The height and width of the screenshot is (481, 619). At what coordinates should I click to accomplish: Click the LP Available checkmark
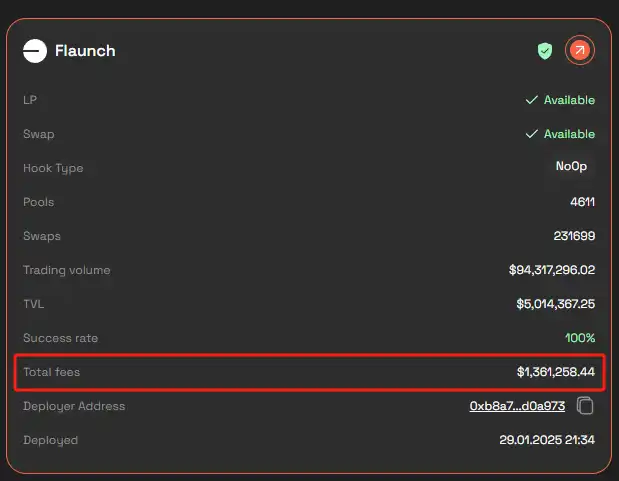pyautogui.click(x=532, y=100)
